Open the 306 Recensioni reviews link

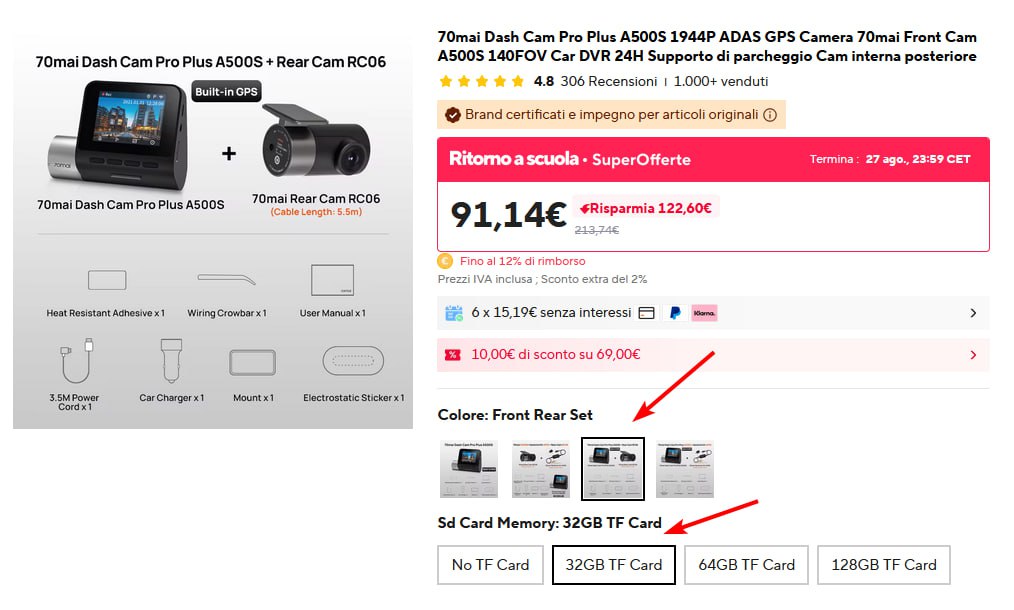609,81
